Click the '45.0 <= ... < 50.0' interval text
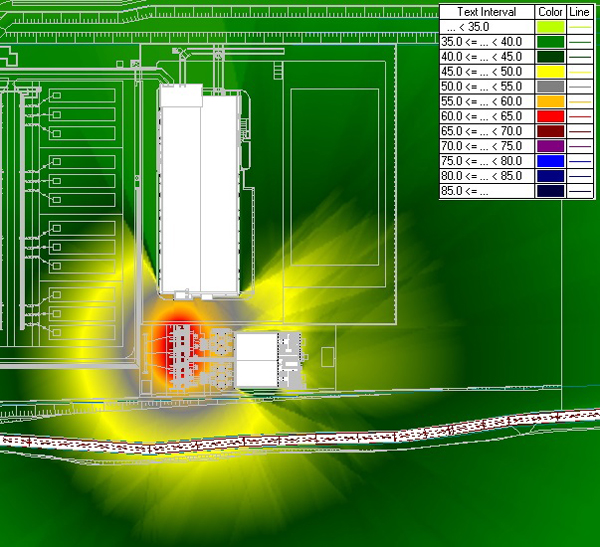The width and height of the screenshot is (600, 547). coord(481,72)
